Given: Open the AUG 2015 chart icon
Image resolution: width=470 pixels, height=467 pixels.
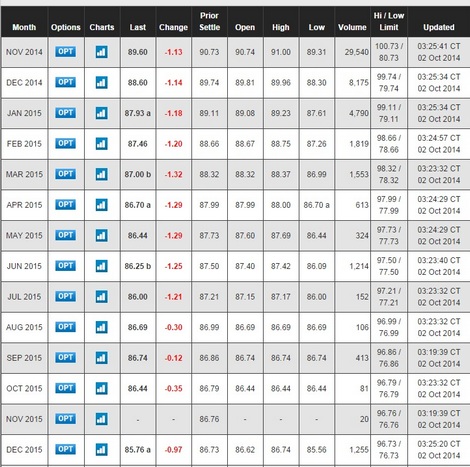Looking at the screenshot, I should point(101,327).
